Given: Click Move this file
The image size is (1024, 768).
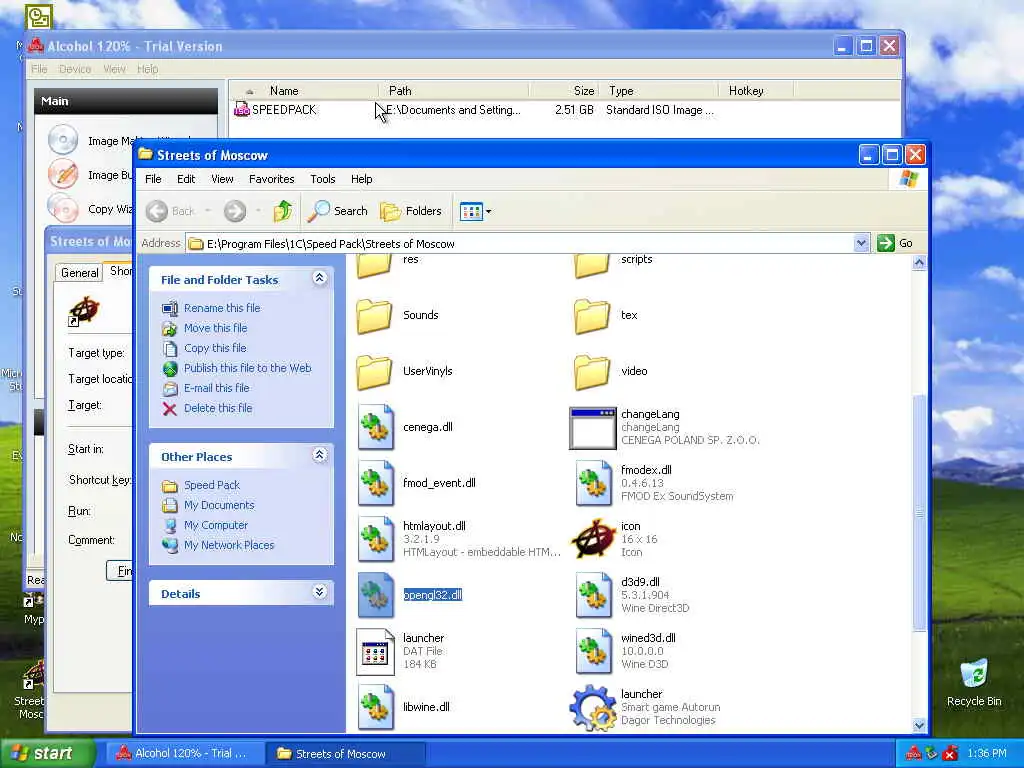Looking at the screenshot, I should (216, 328).
